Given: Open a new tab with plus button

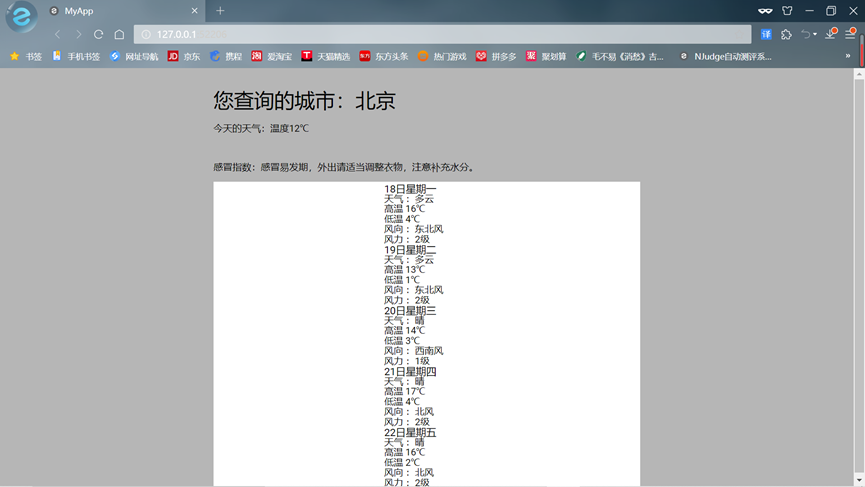Looking at the screenshot, I should pos(220,10).
